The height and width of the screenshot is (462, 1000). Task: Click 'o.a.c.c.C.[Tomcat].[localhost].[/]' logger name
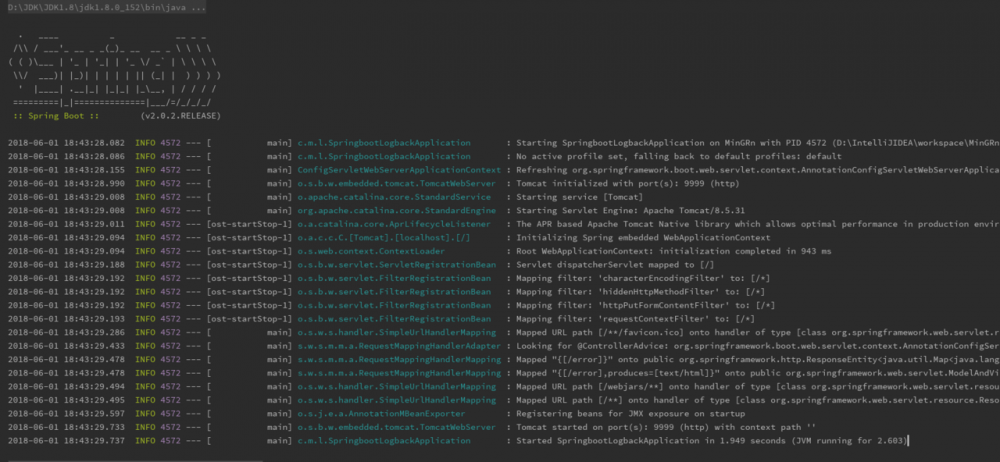384,237
